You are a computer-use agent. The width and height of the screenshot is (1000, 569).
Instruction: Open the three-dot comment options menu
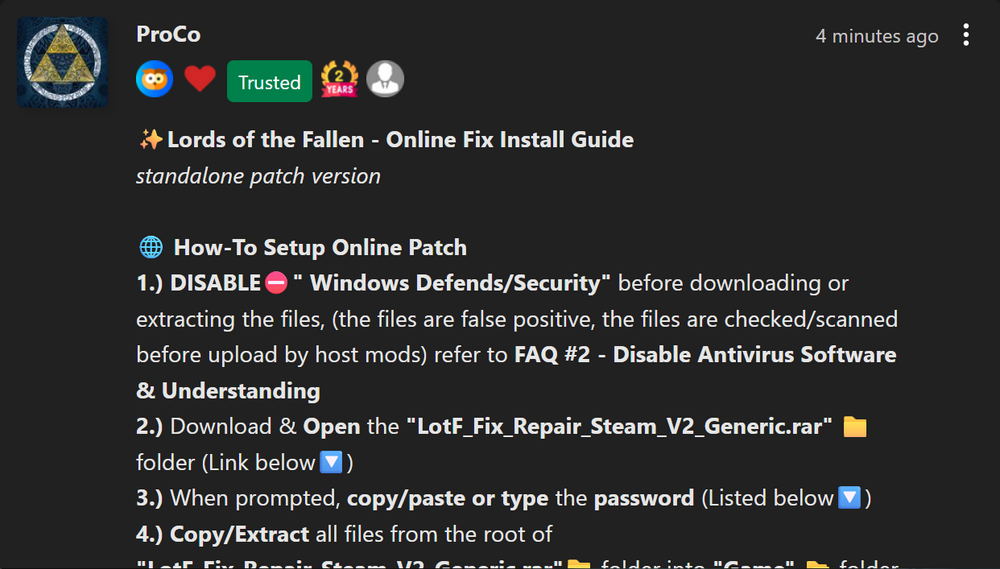tap(966, 36)
